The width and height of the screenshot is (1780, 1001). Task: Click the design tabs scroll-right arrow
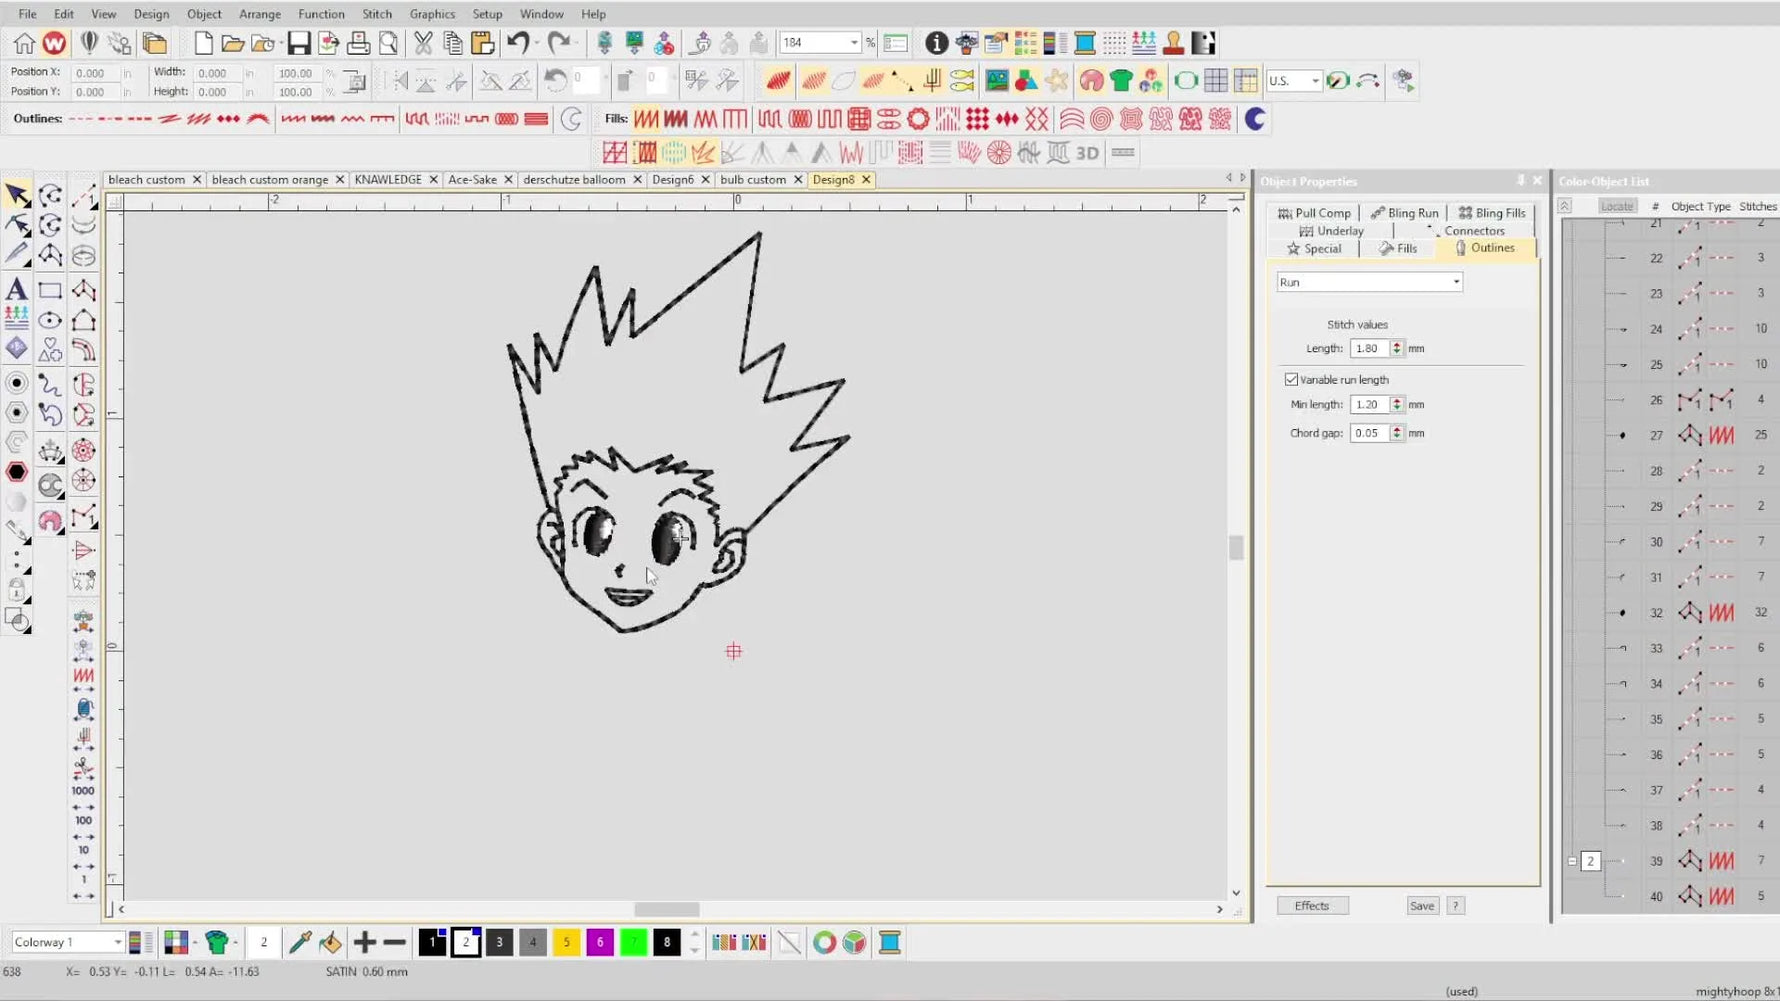(x=1243, y=178)
